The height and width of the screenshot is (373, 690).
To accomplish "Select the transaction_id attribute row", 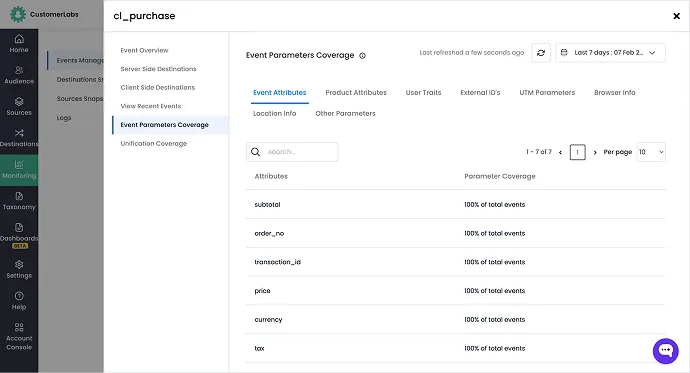I will [x=455, y=262].
